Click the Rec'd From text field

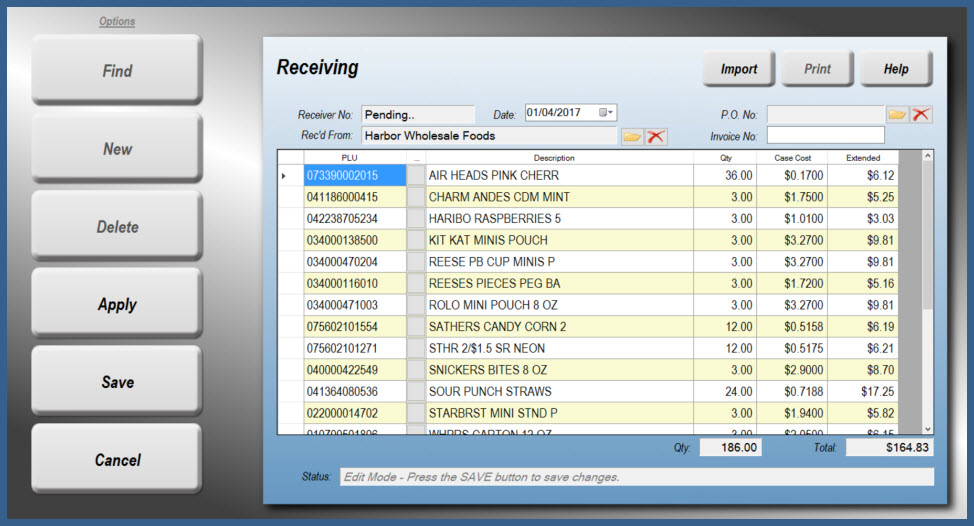coord(489,135)
